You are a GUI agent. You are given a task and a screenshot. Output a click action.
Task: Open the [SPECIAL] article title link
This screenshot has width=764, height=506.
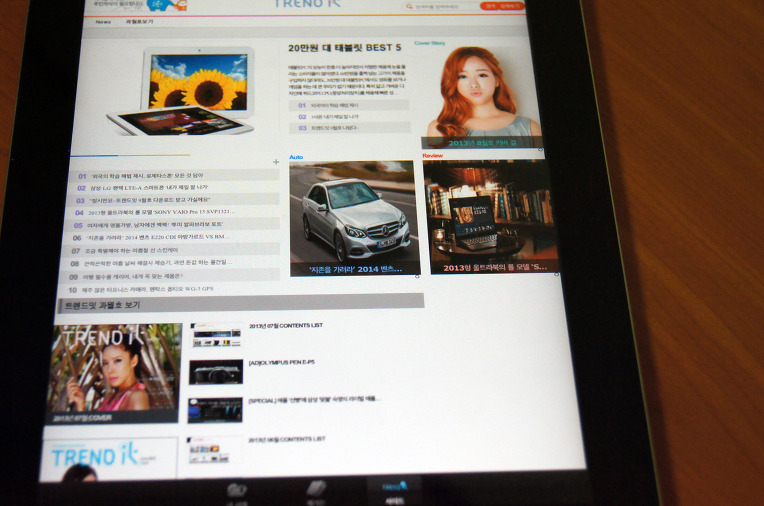point(314,400)
